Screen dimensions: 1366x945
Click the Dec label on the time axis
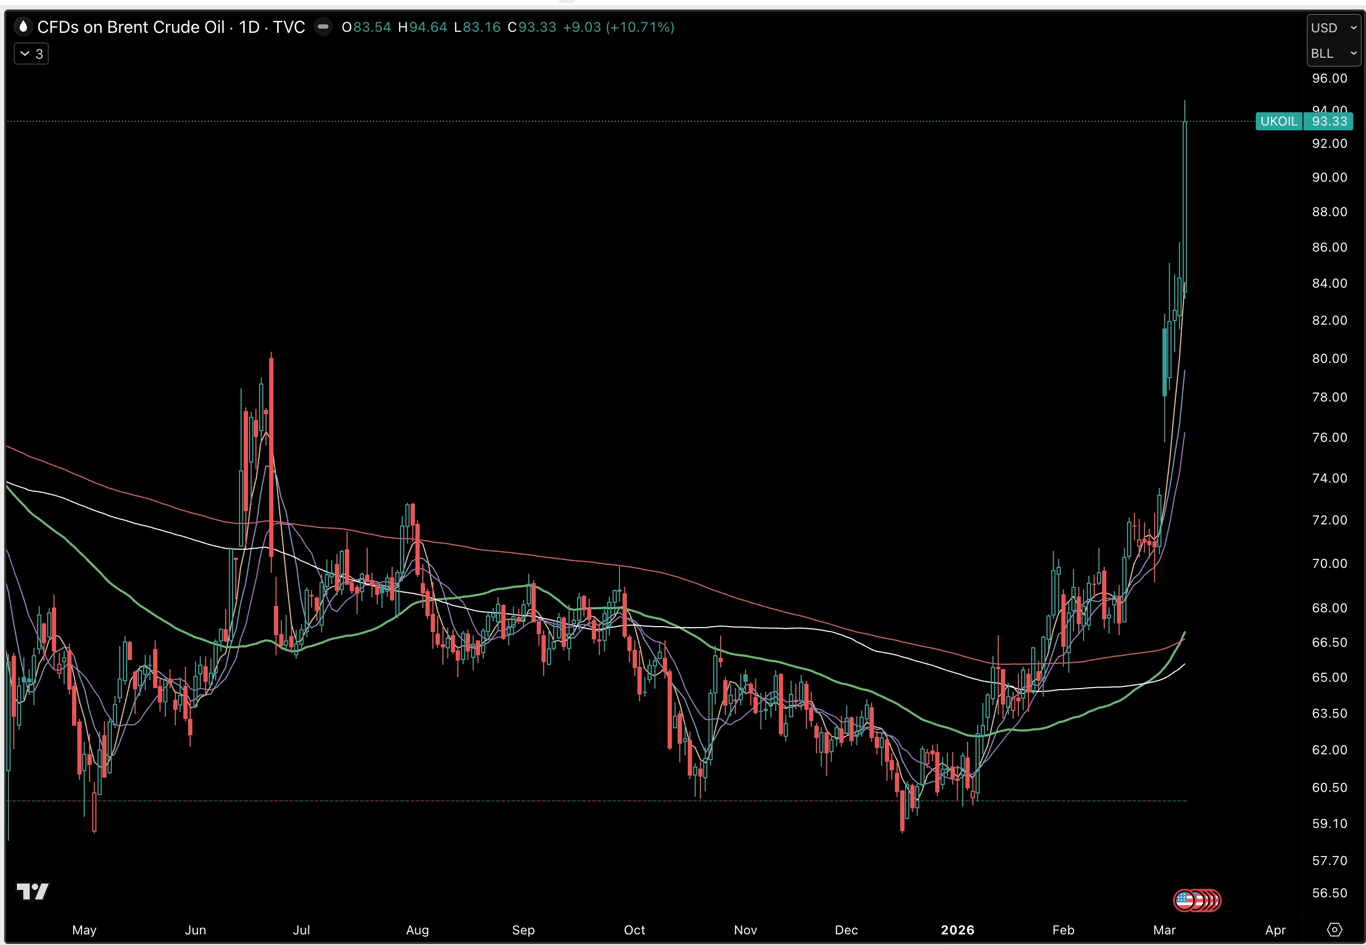(x=846, y=930)
